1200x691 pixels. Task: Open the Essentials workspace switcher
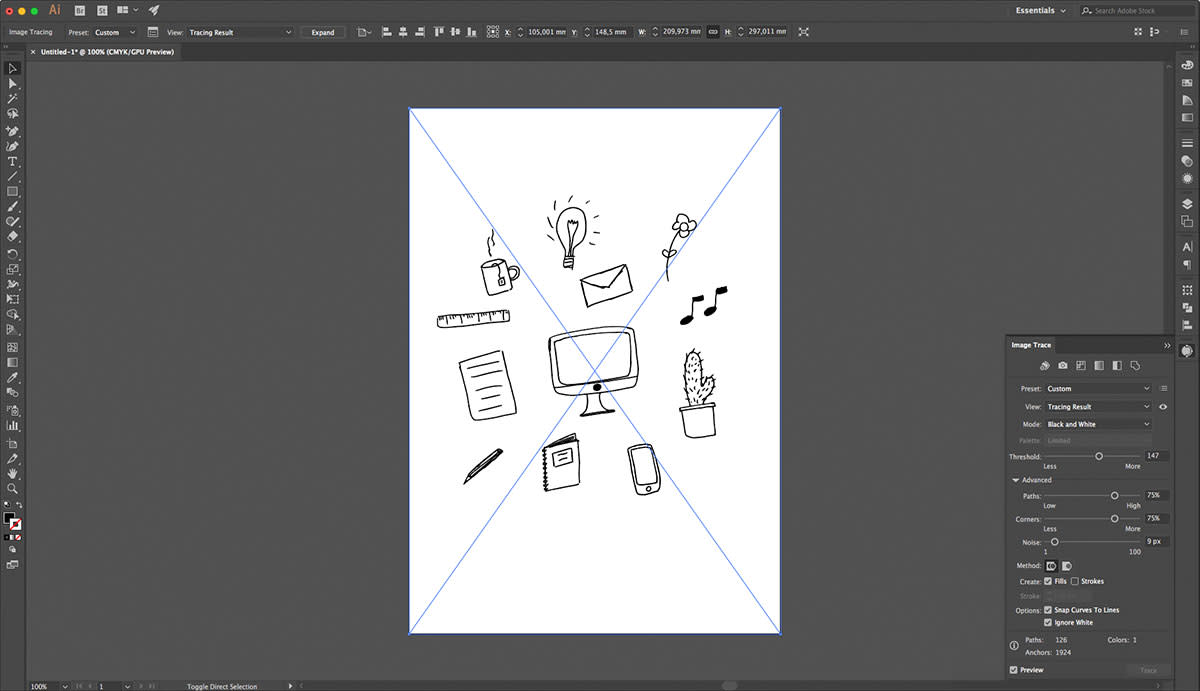[x=1040, y=10]
